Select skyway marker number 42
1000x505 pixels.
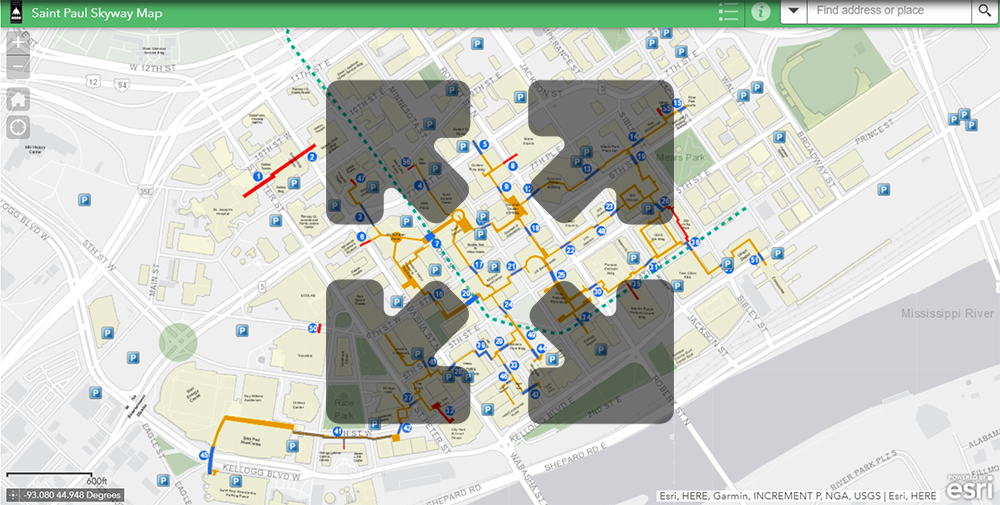408,428
